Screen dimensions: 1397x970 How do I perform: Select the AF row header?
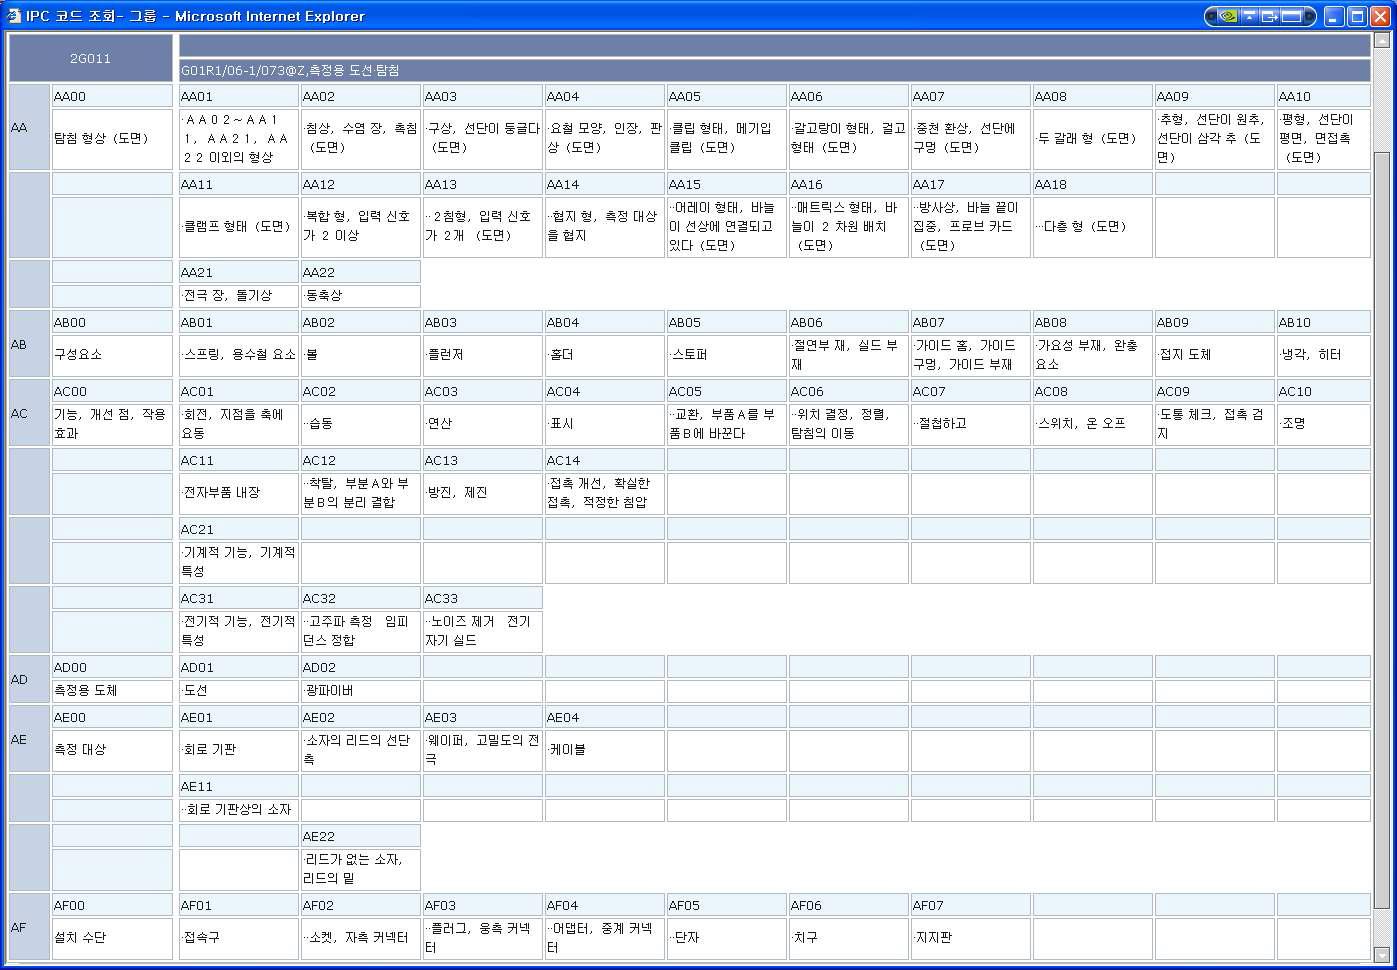coord(29,927)
